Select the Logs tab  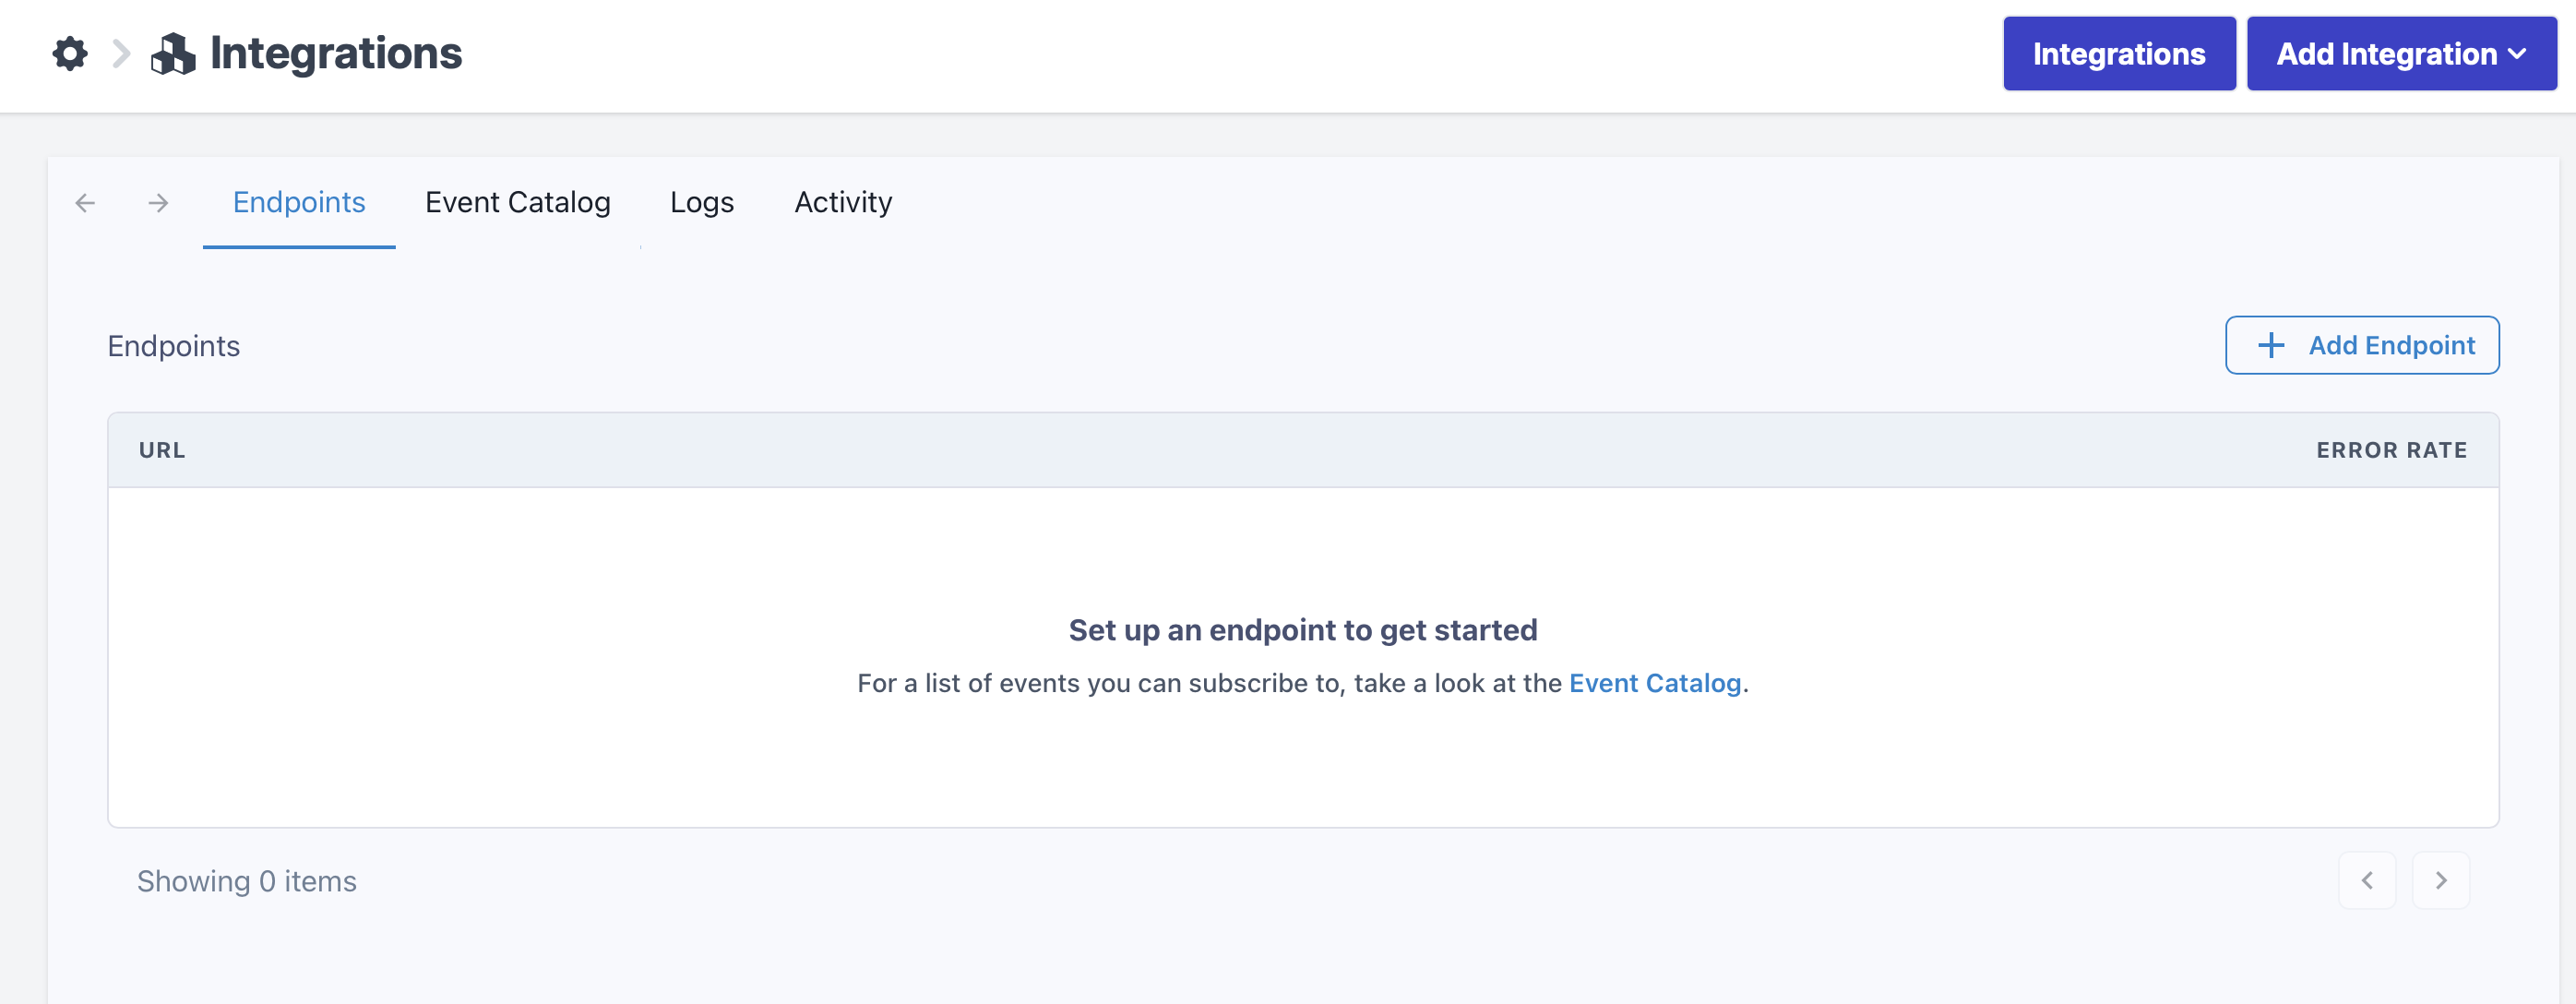tap(702, 203)
